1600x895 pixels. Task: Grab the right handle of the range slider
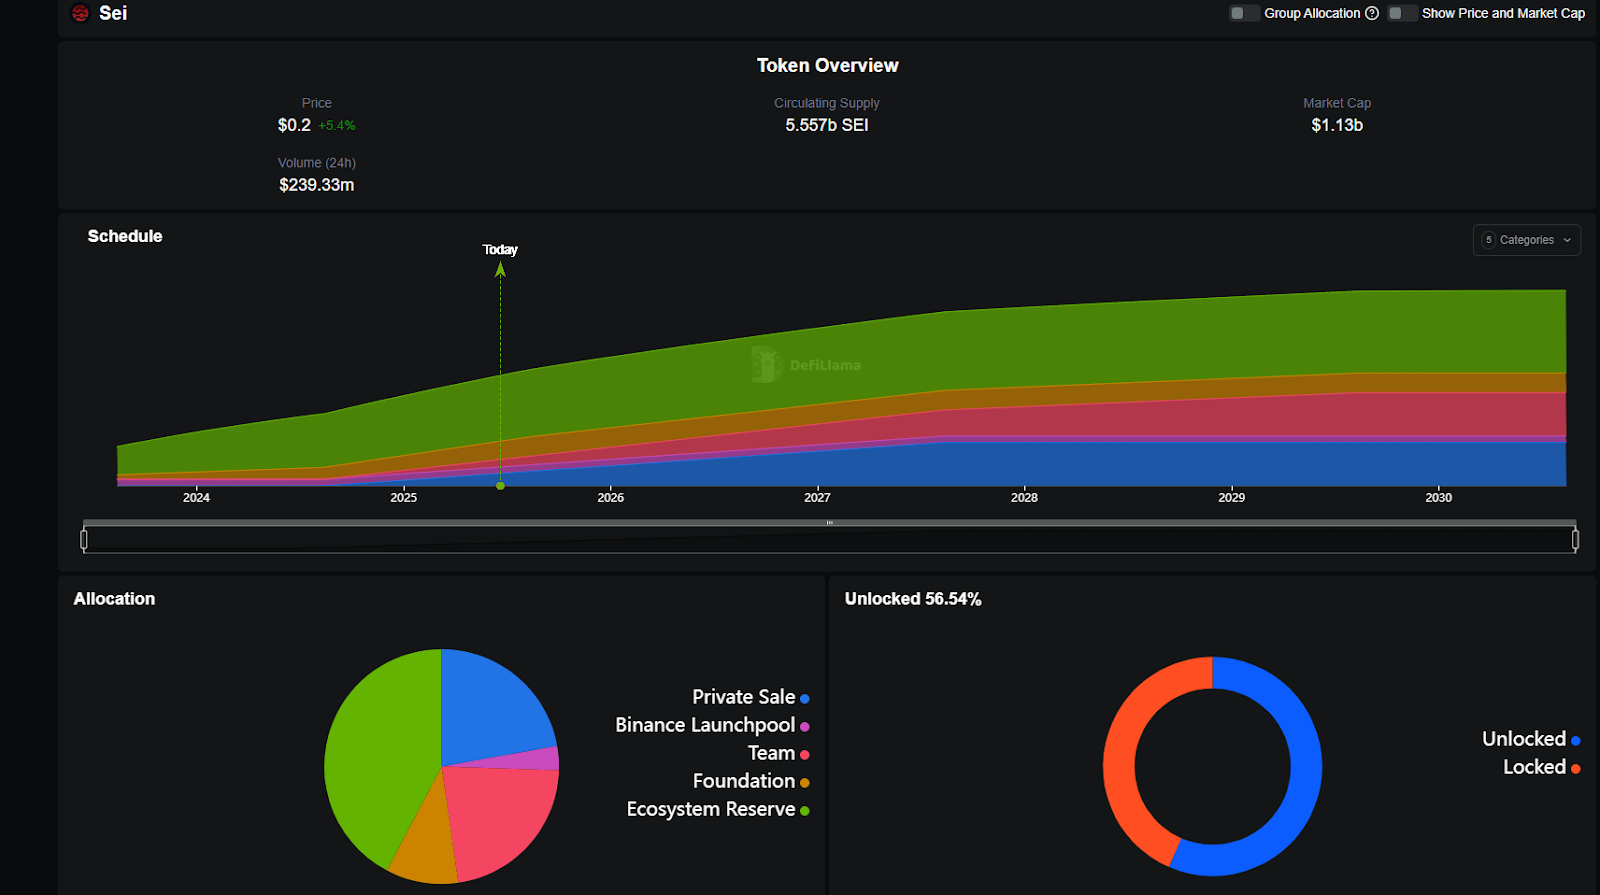pos(1575,540)
